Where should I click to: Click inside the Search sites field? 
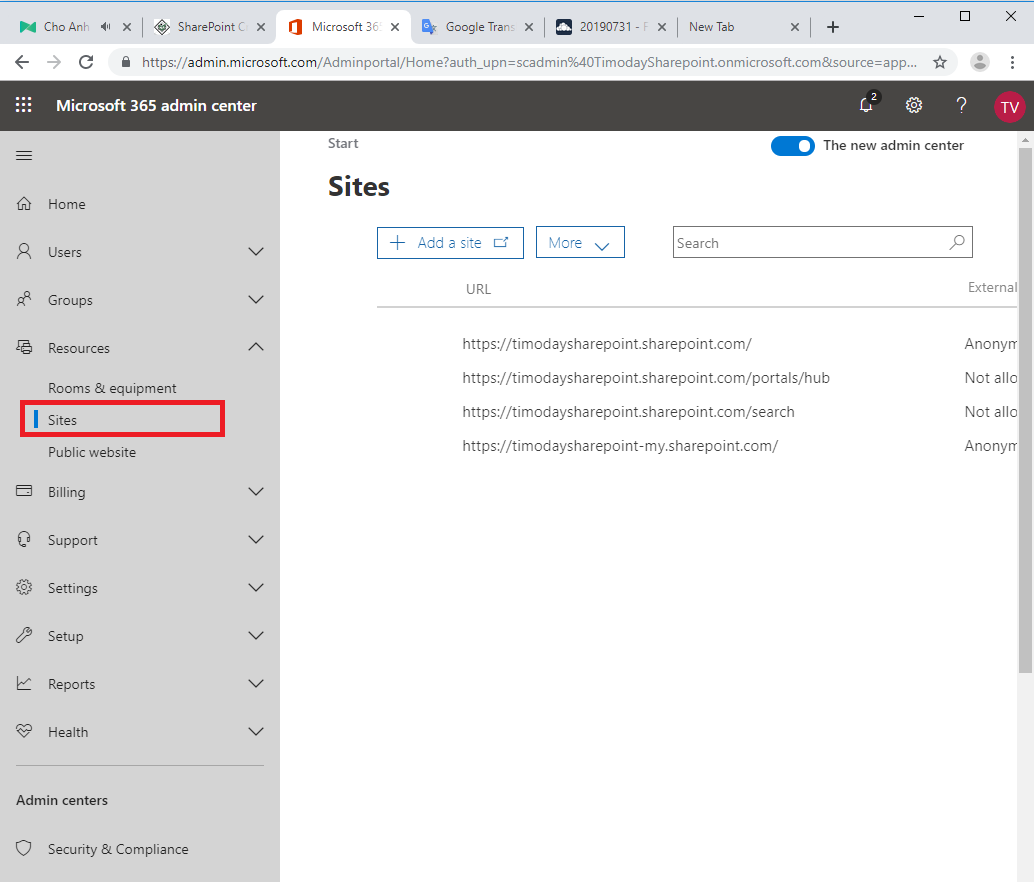pos(810,242)
